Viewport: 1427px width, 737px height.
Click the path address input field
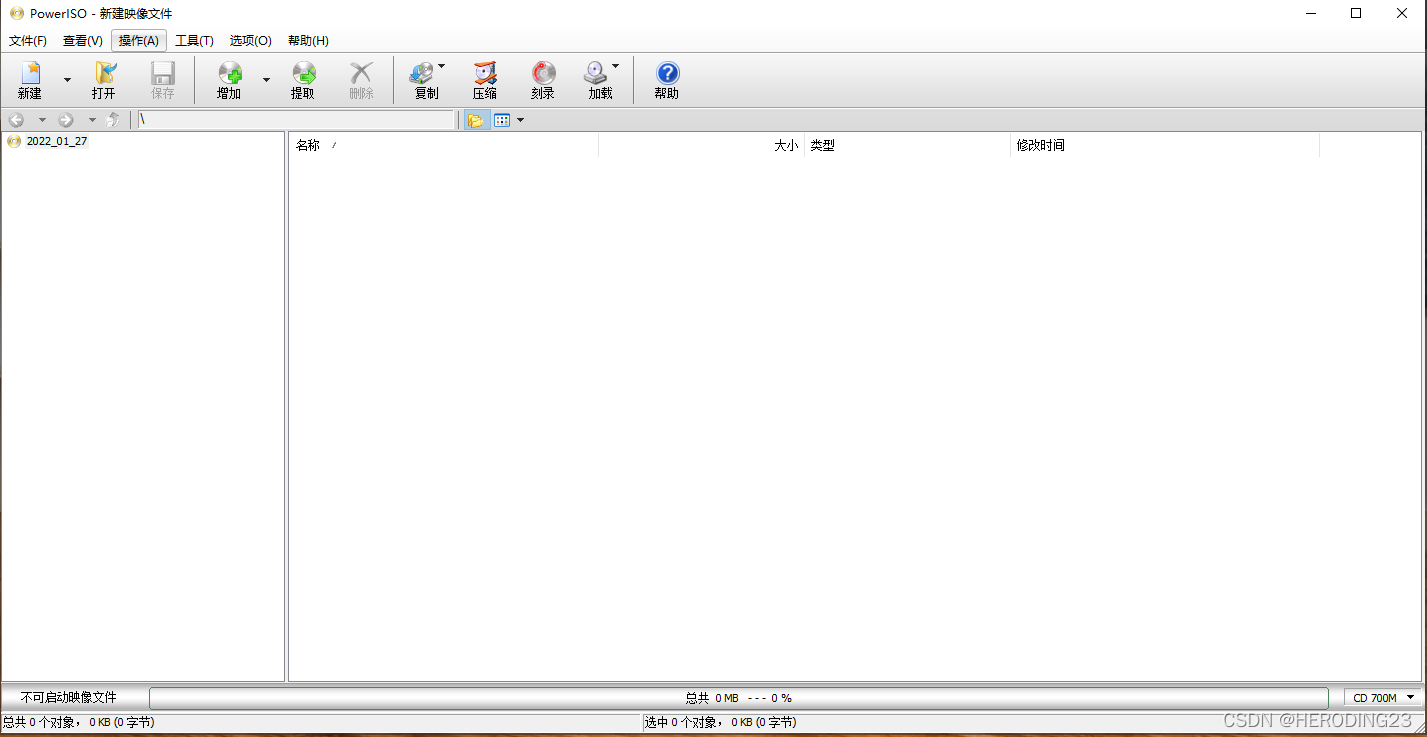coord(296,120)
